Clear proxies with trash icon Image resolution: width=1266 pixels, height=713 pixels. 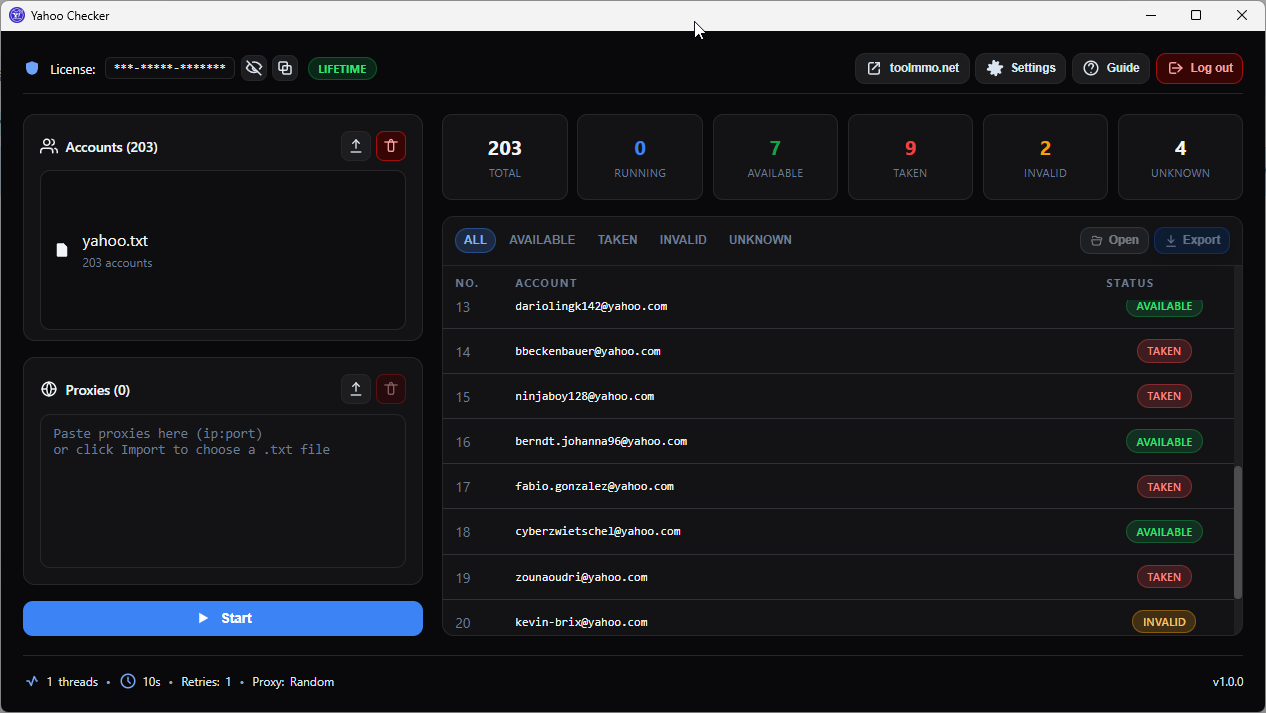(391, 389)
